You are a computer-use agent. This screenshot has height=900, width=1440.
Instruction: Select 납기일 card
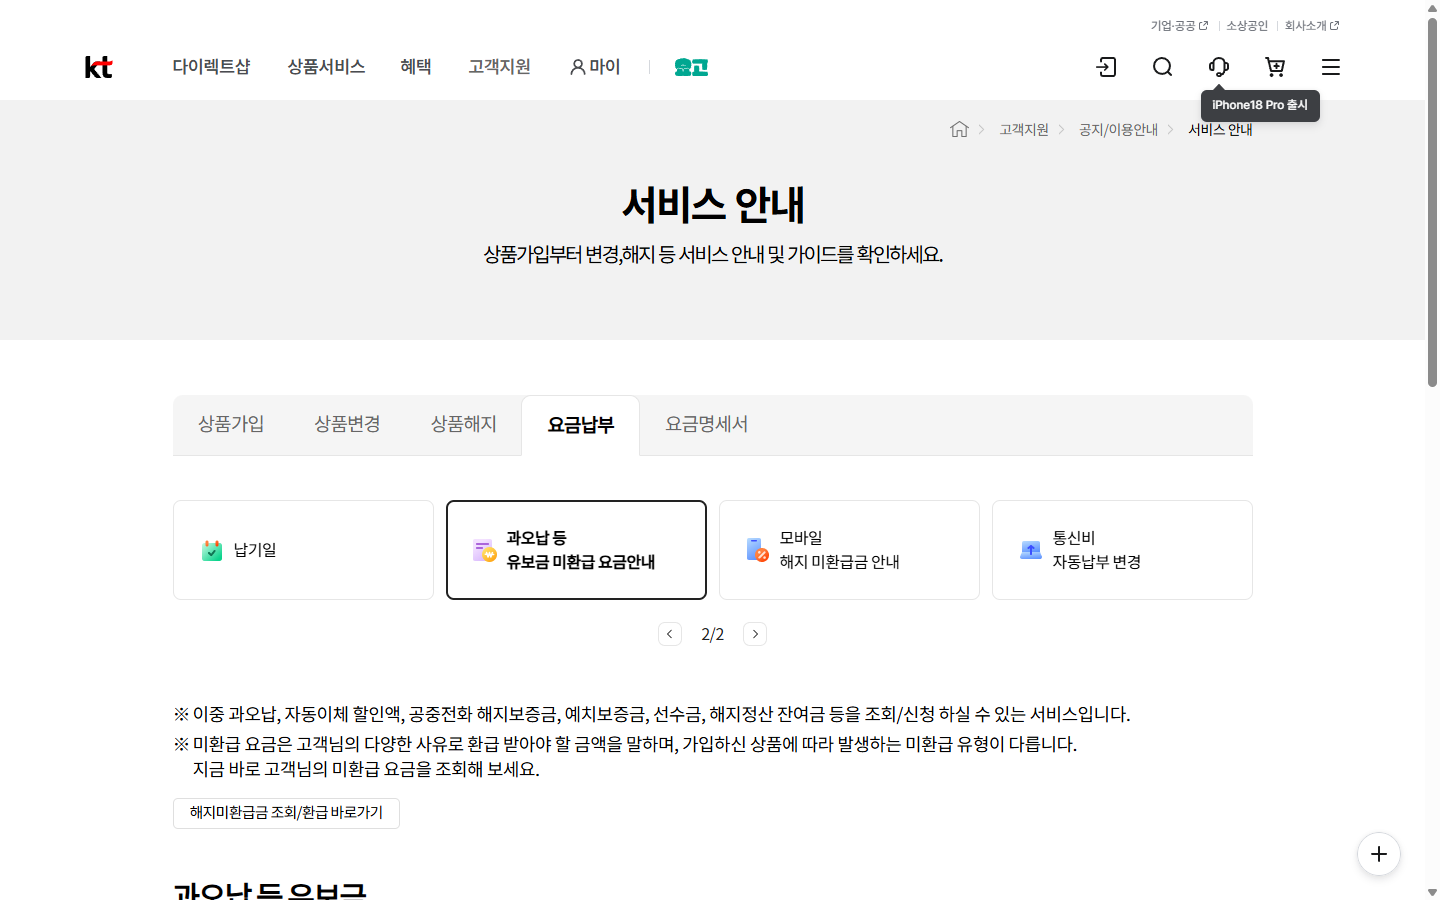[x=303, y=550]
